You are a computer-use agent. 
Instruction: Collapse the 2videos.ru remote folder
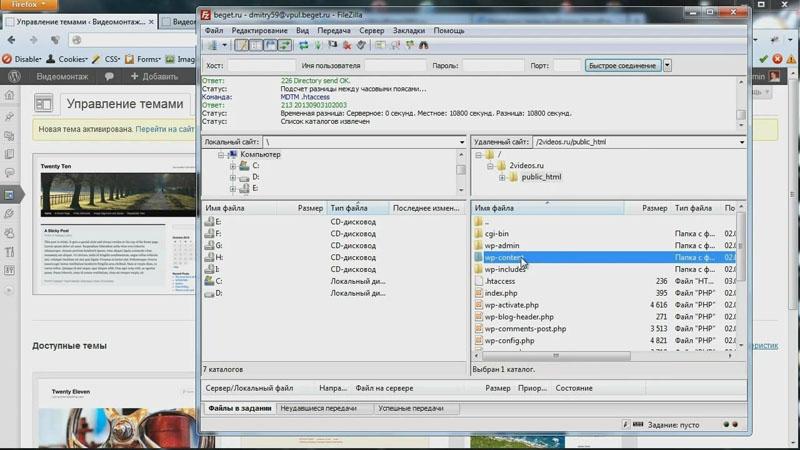point(490,166)
